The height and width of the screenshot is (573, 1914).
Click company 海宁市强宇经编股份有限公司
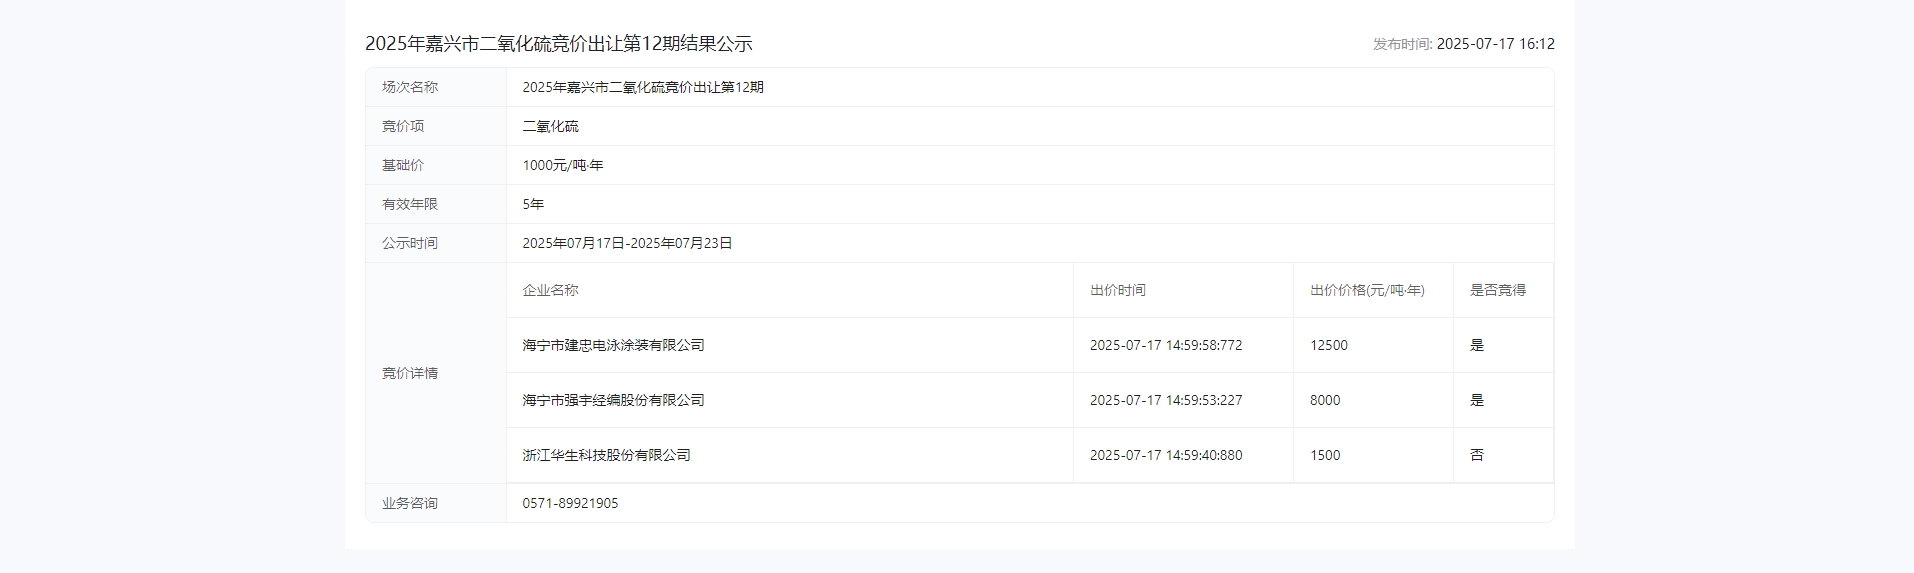613,400
